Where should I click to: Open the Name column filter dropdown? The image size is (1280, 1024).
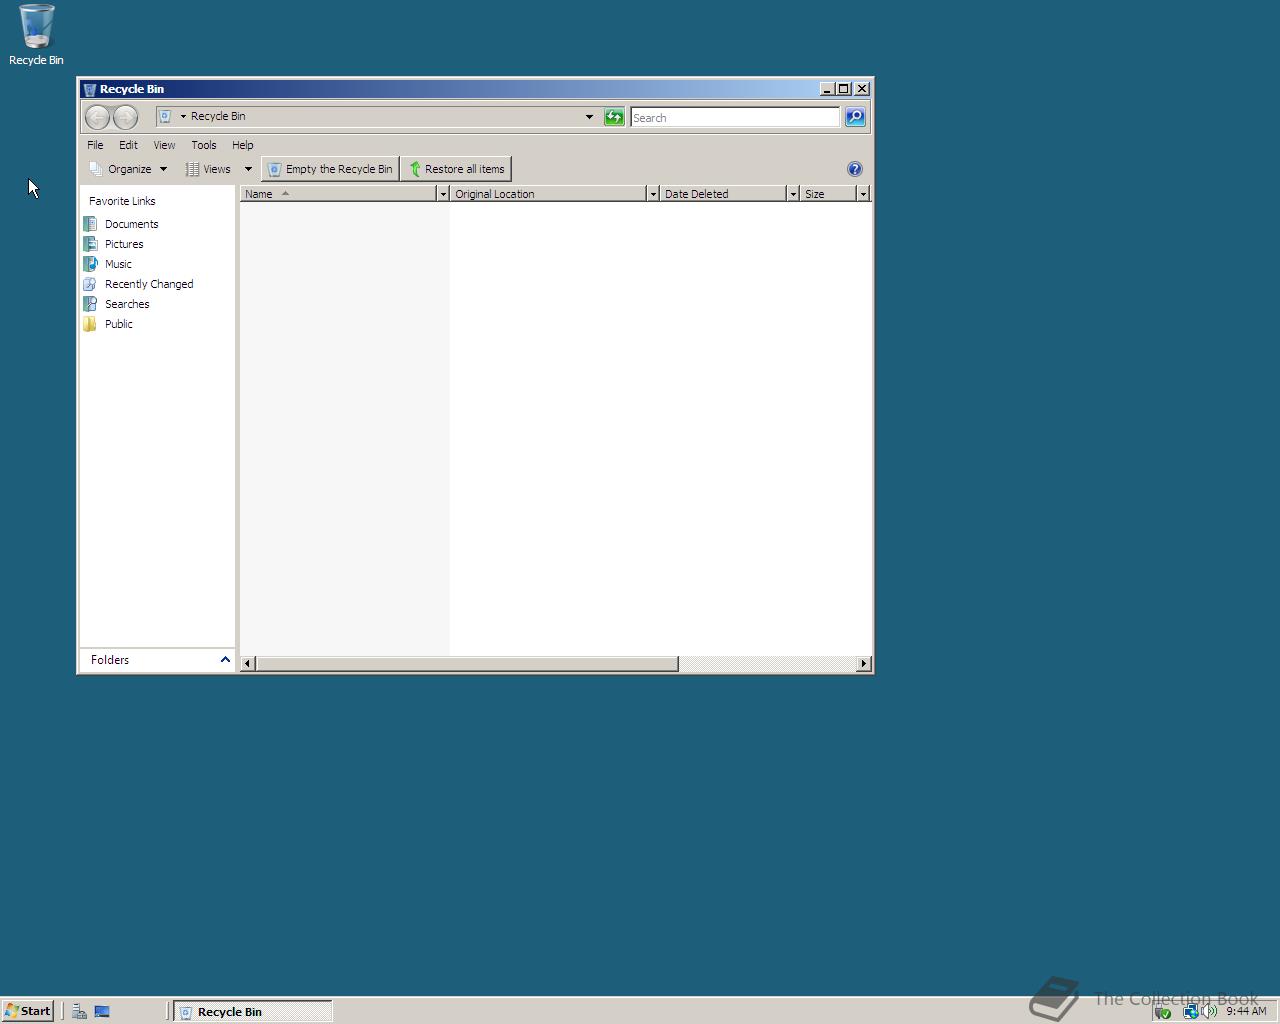point(443,194)
